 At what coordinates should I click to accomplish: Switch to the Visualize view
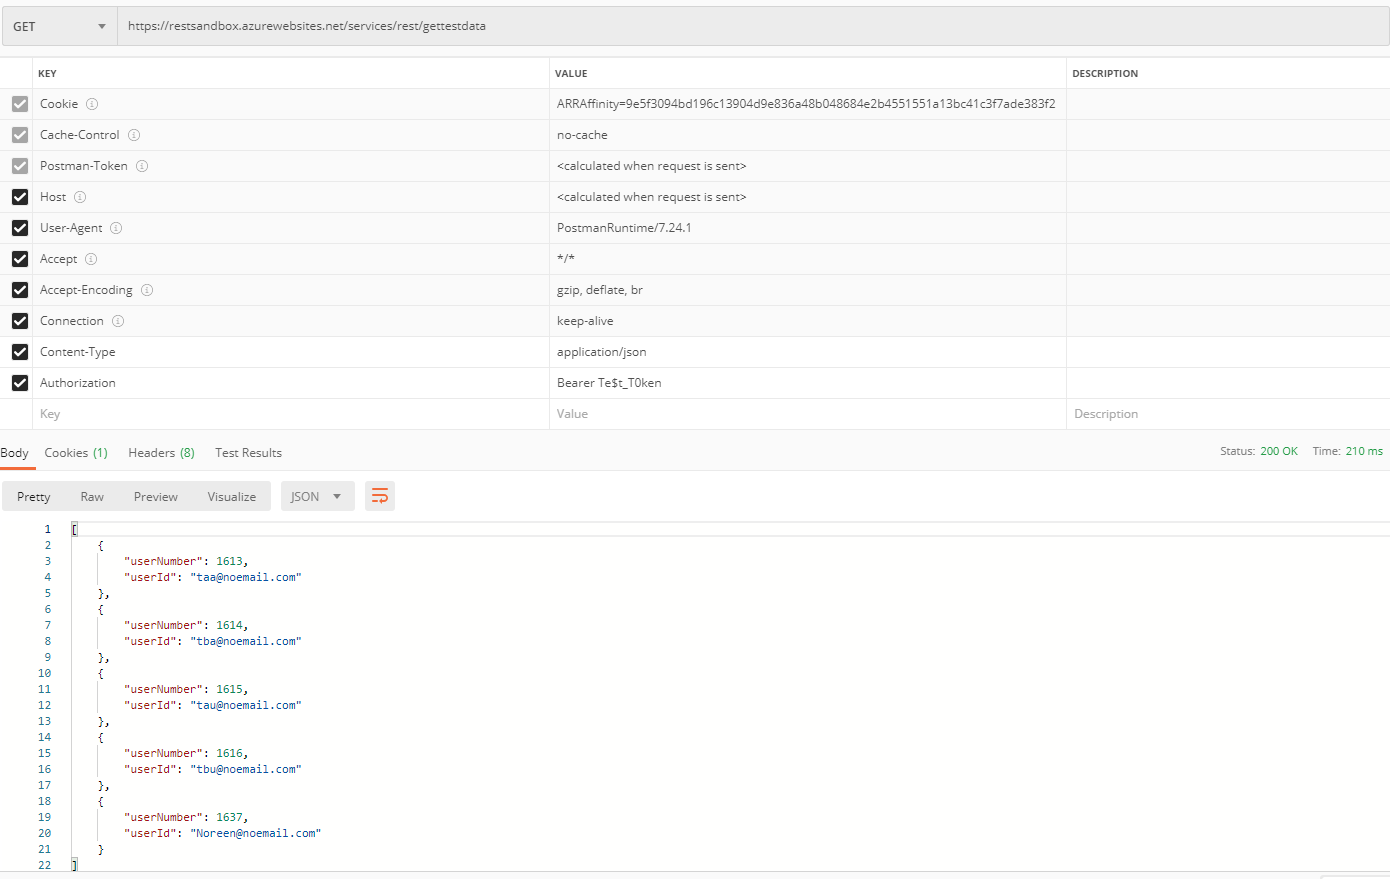(x=231, y=496)
